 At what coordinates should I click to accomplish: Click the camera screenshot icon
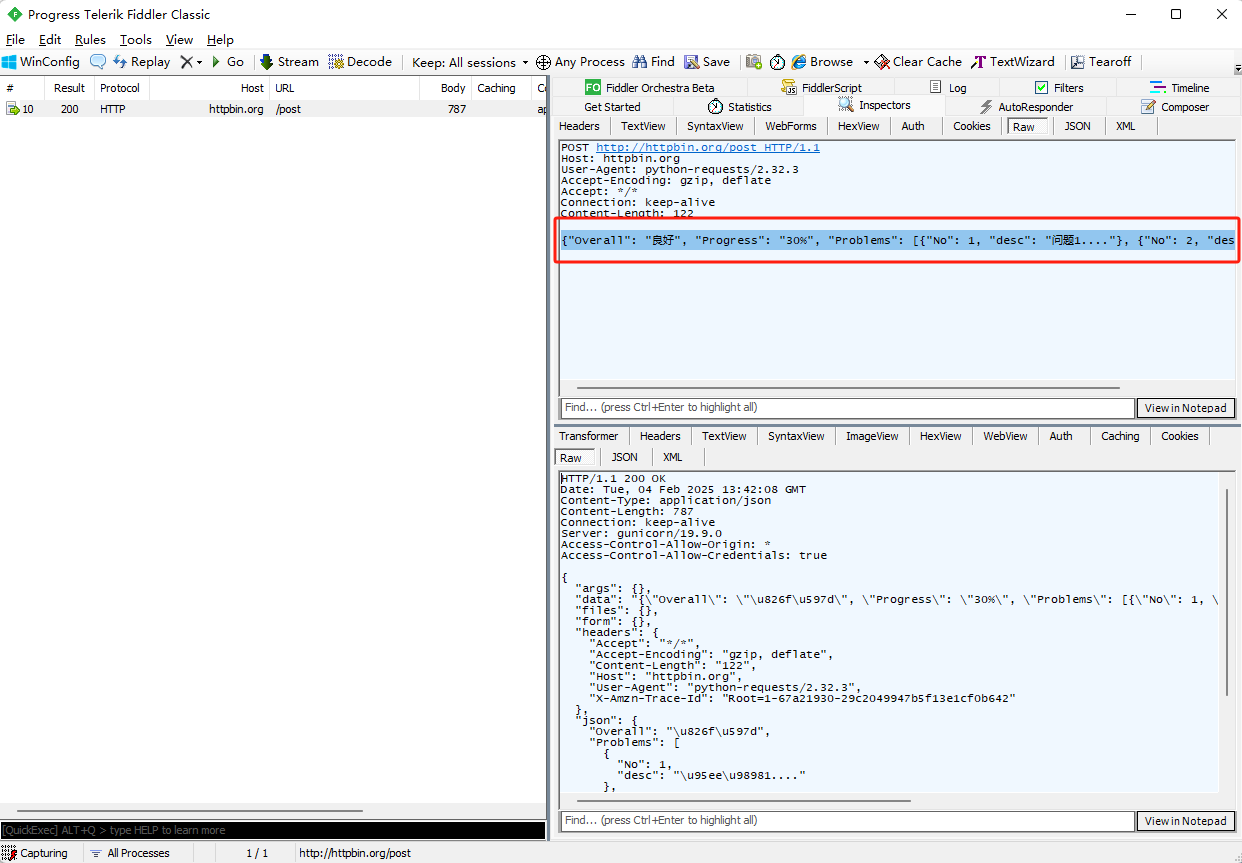point(754,62)
